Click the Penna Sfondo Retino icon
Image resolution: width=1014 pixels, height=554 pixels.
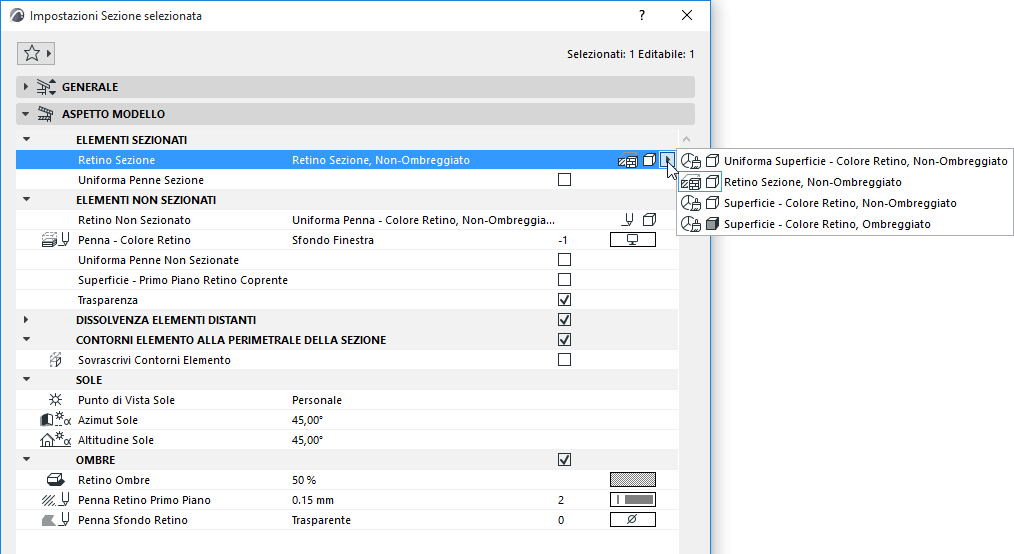pyautogui.click(x=56, y=520)
